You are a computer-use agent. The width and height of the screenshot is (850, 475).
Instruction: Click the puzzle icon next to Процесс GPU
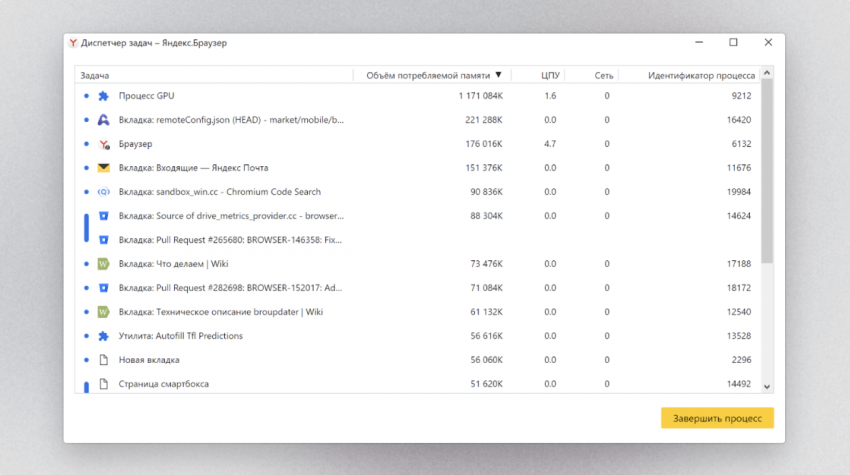point(103,96)
